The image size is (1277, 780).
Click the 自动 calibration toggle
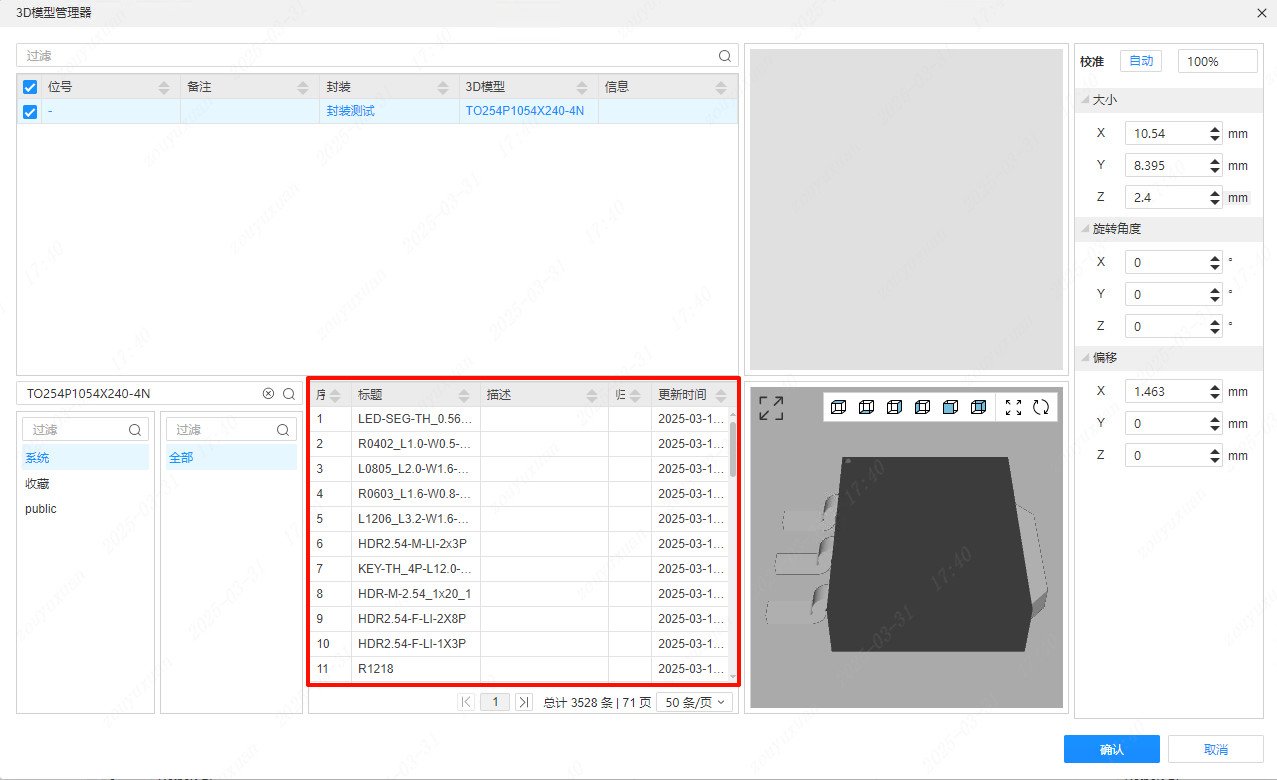(1141, 61)
